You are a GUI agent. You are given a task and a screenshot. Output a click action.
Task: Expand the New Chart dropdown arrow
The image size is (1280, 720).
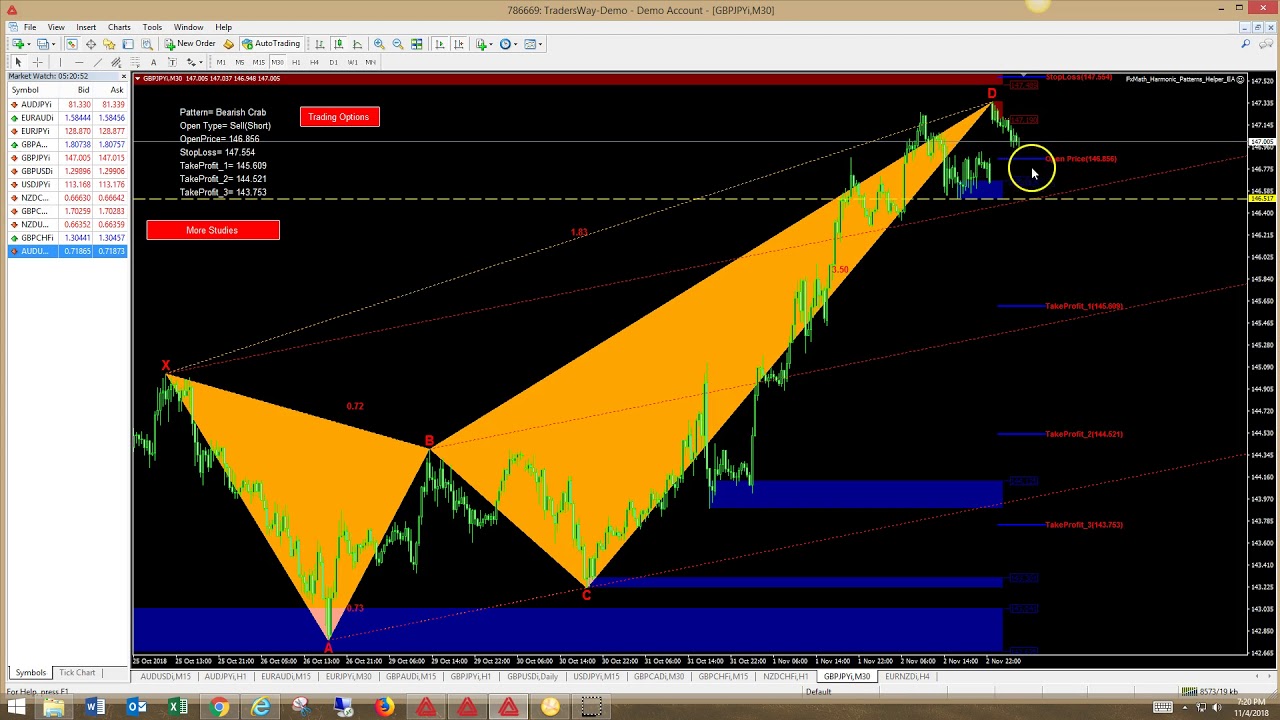[x=29, y=44]
